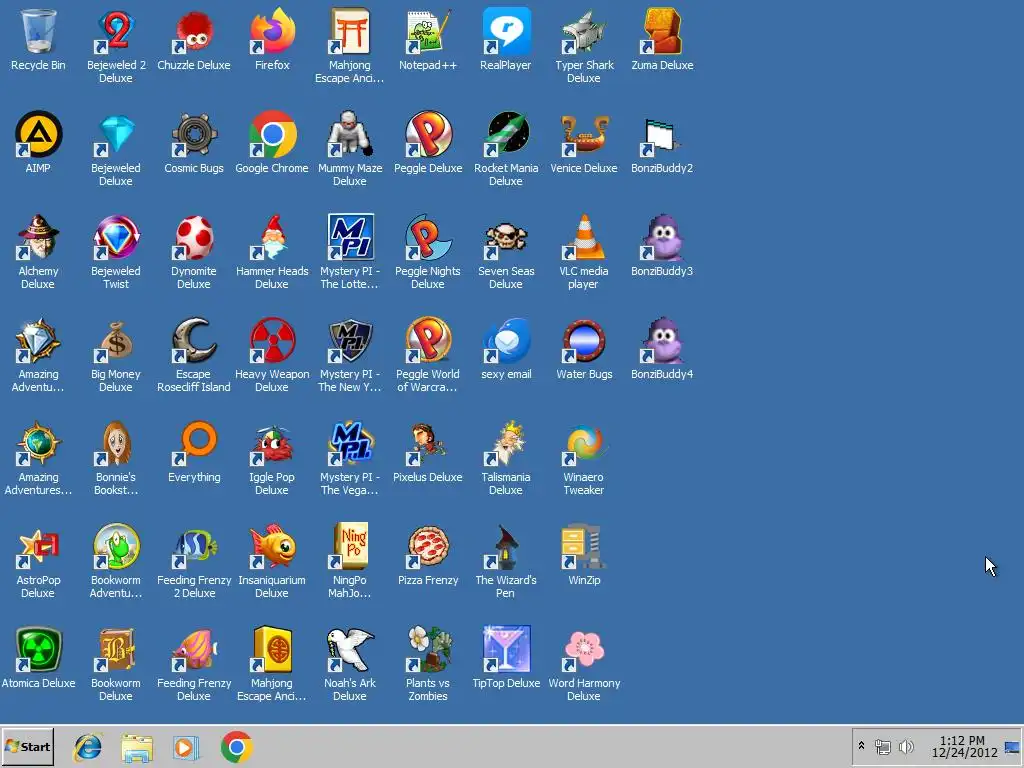Open the Start menu
This screenshot has width=1024, height=768.
pos(27,746)
